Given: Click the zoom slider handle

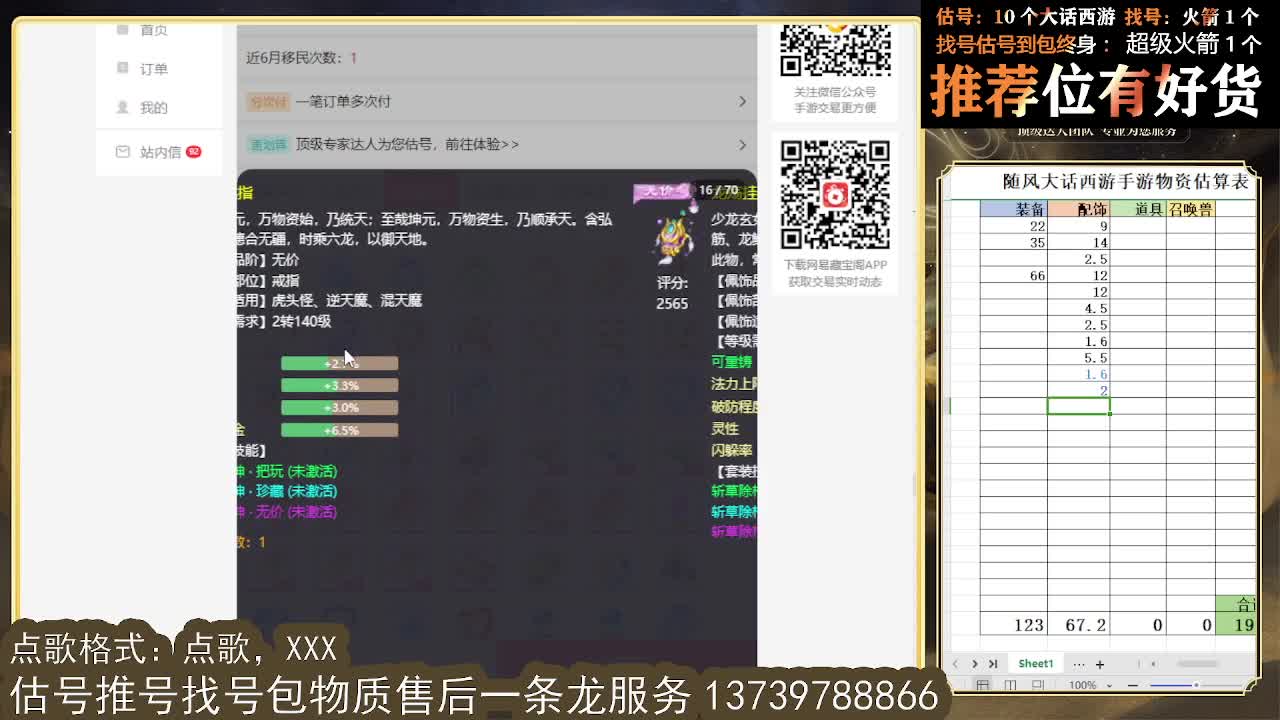Looking at the screenshot, I should pyautogui.click(x=1197, y=684).
